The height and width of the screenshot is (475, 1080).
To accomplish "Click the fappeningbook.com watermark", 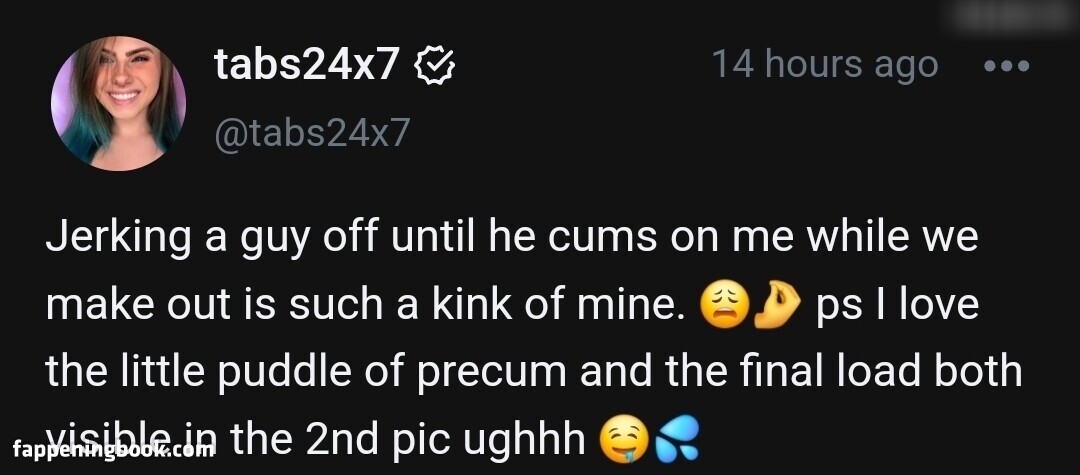I will (x=113, y=451).
